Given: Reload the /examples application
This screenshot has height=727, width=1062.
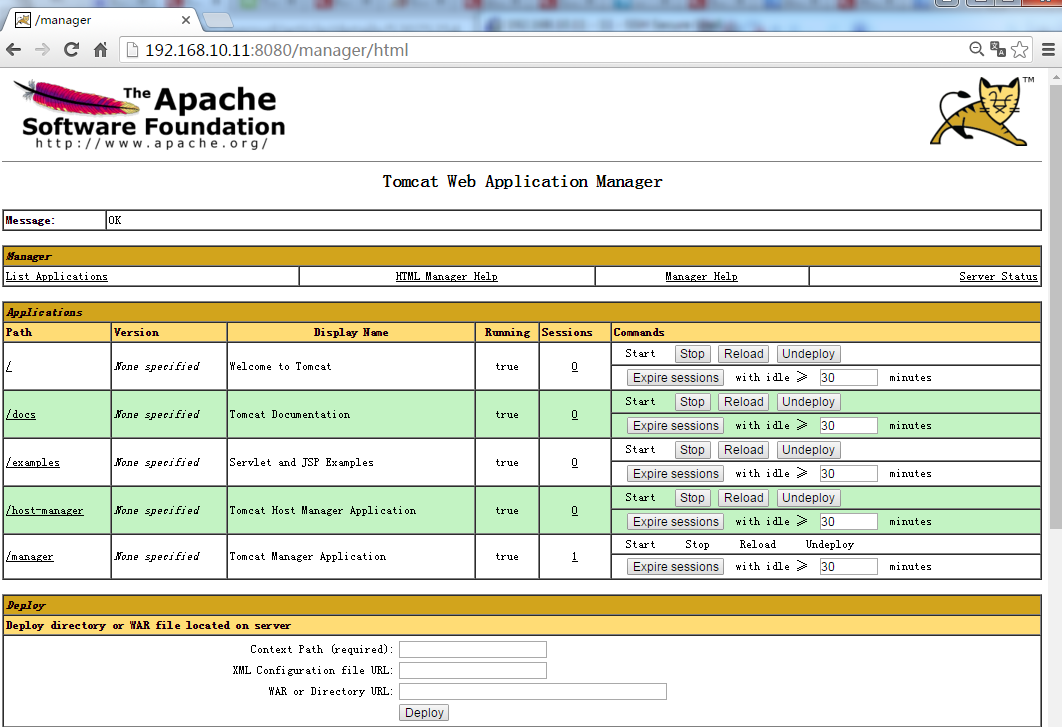Looking at the screenshot, I should point(744,450).
